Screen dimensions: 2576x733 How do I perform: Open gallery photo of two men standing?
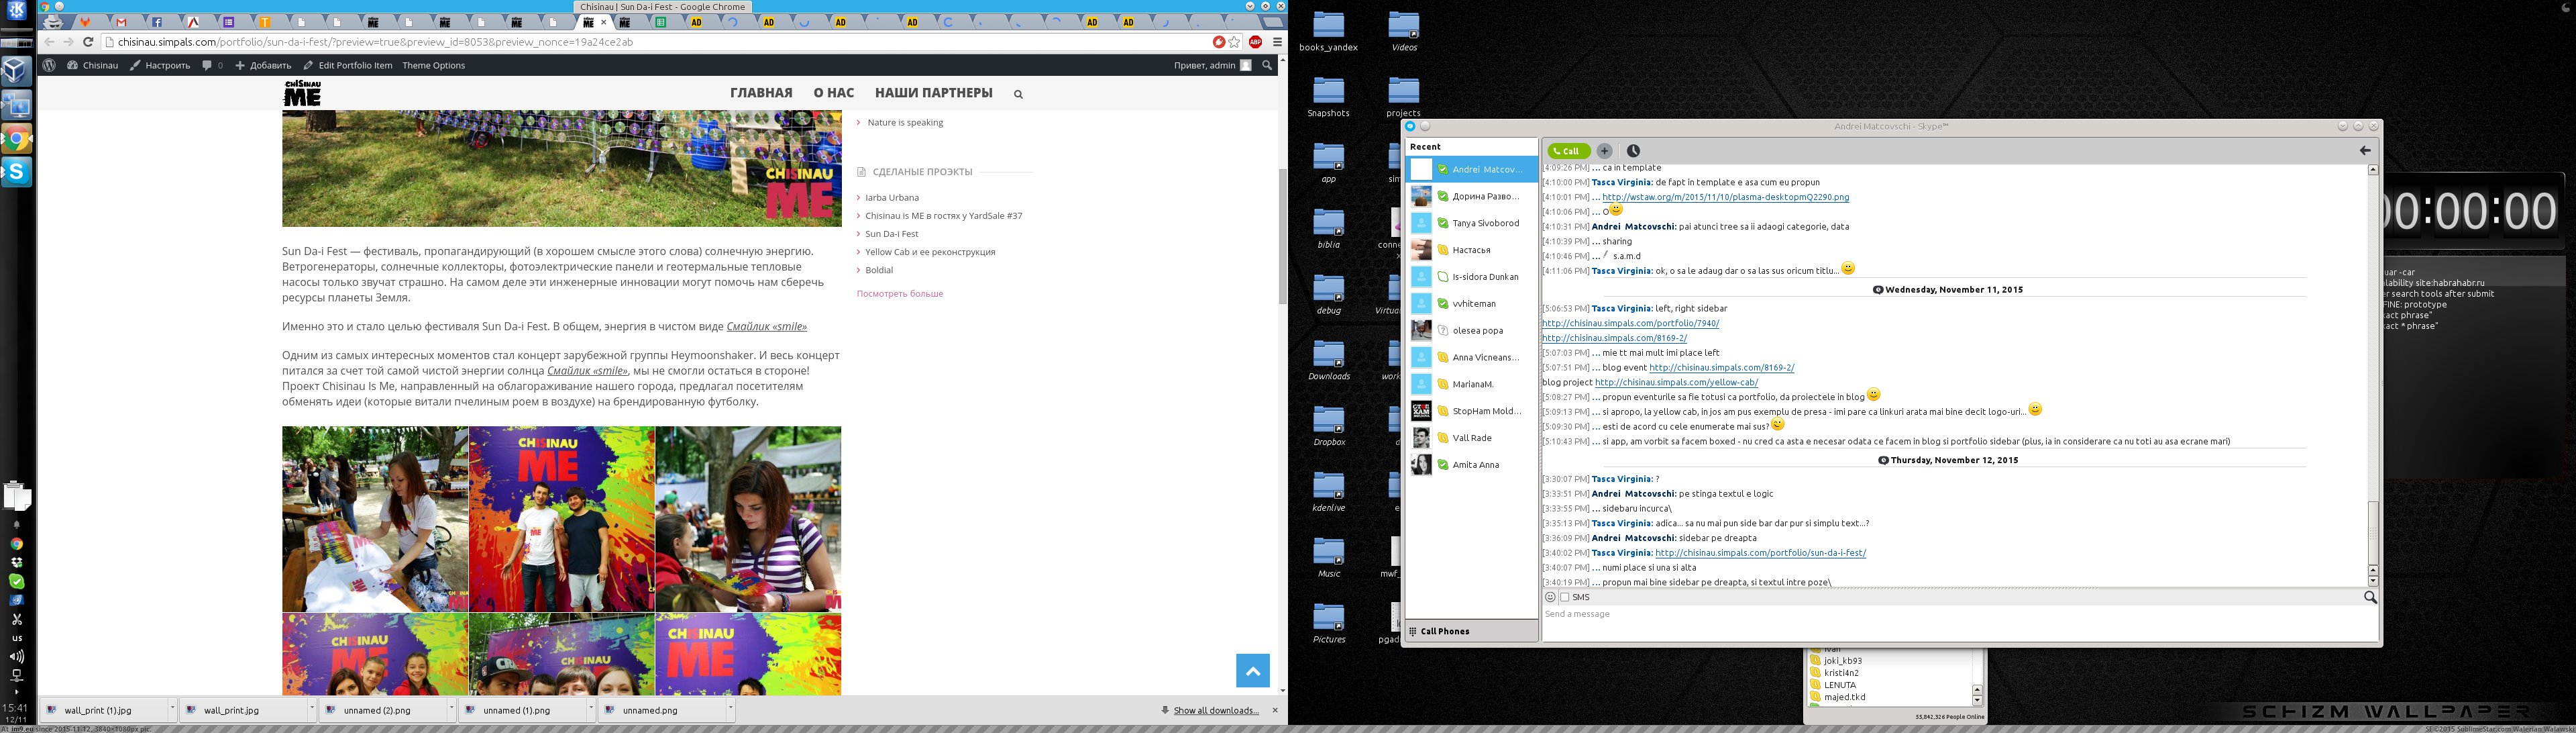pyautogui.click(x=562, y=519)
